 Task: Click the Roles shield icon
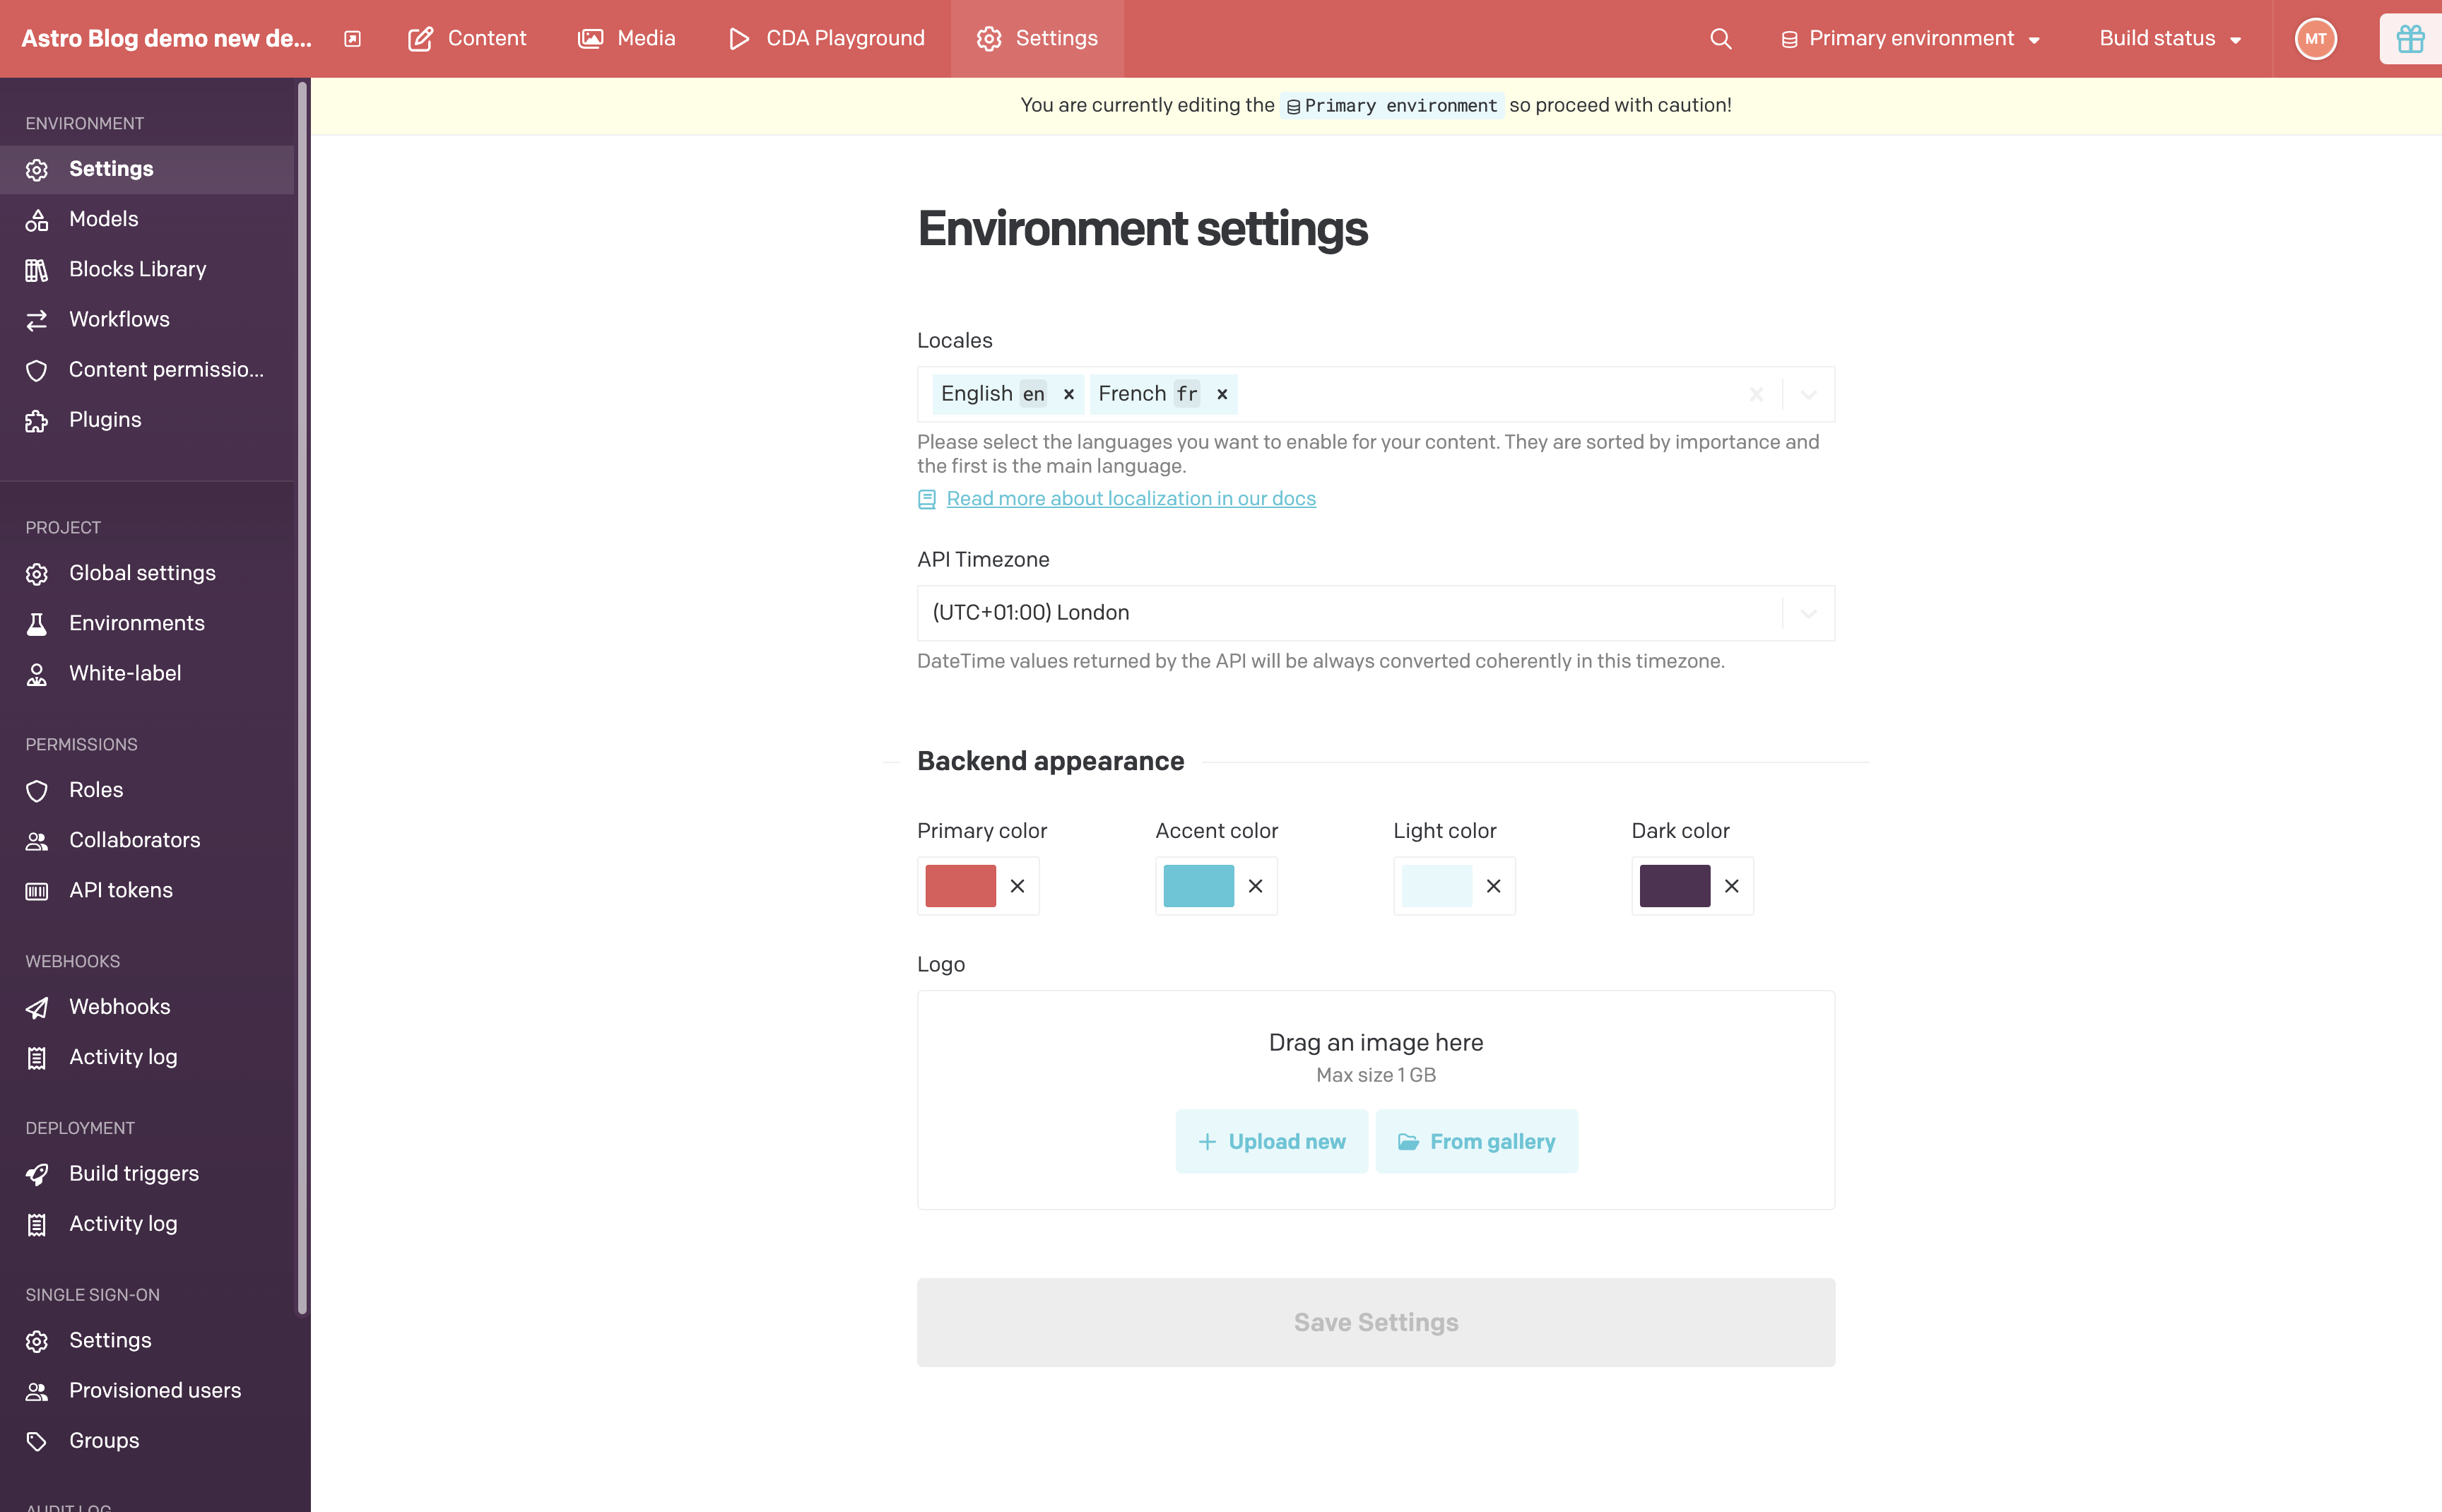pos(37,791)
